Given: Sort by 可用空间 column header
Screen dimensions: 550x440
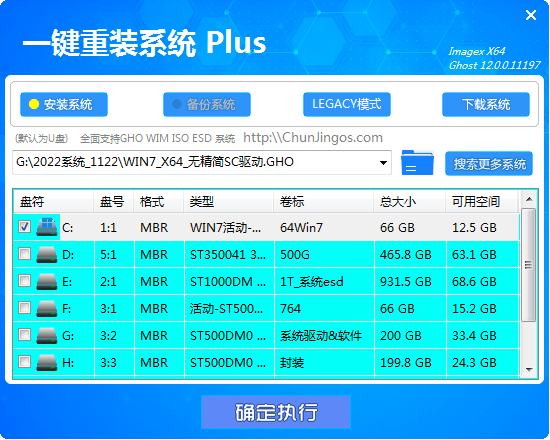Looking at the screenshot, I should click(x=482, y=202).
